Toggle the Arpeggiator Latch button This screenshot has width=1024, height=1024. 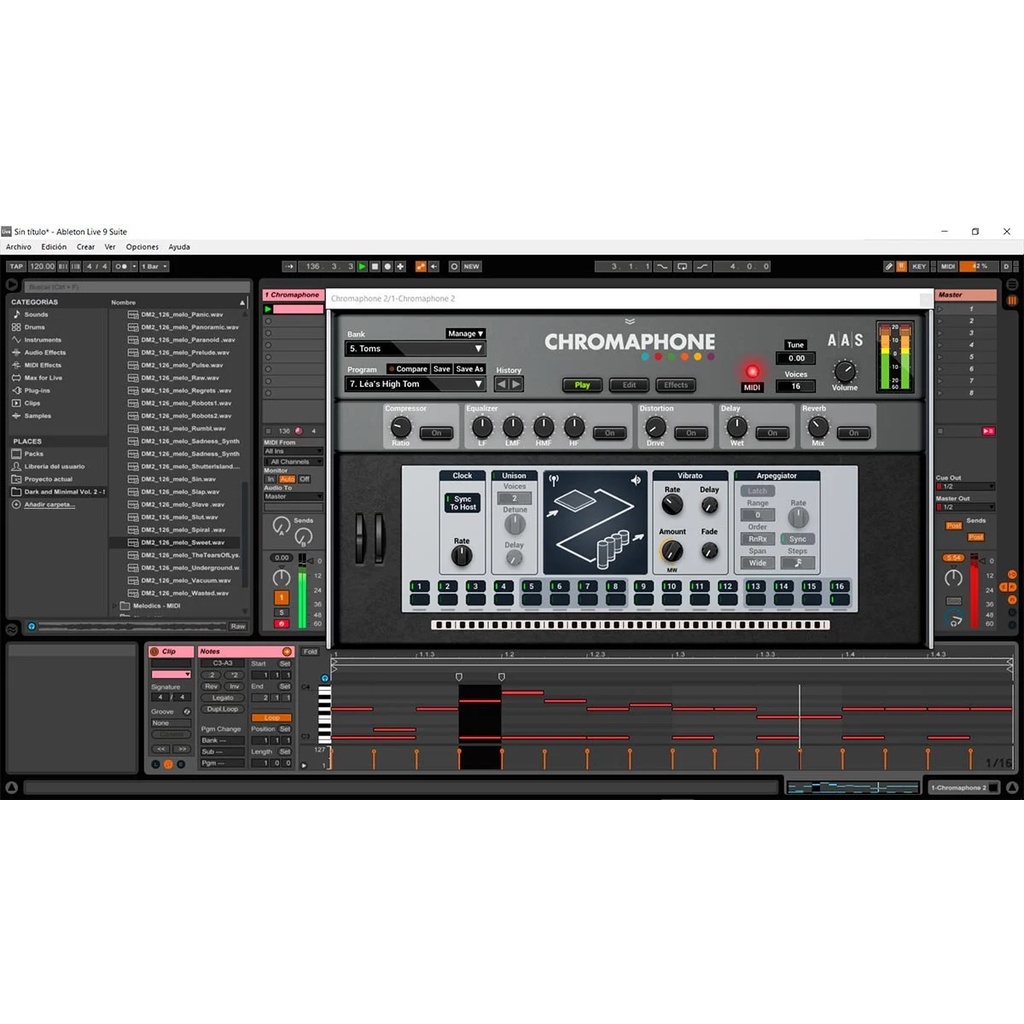[x=758, y=491]
